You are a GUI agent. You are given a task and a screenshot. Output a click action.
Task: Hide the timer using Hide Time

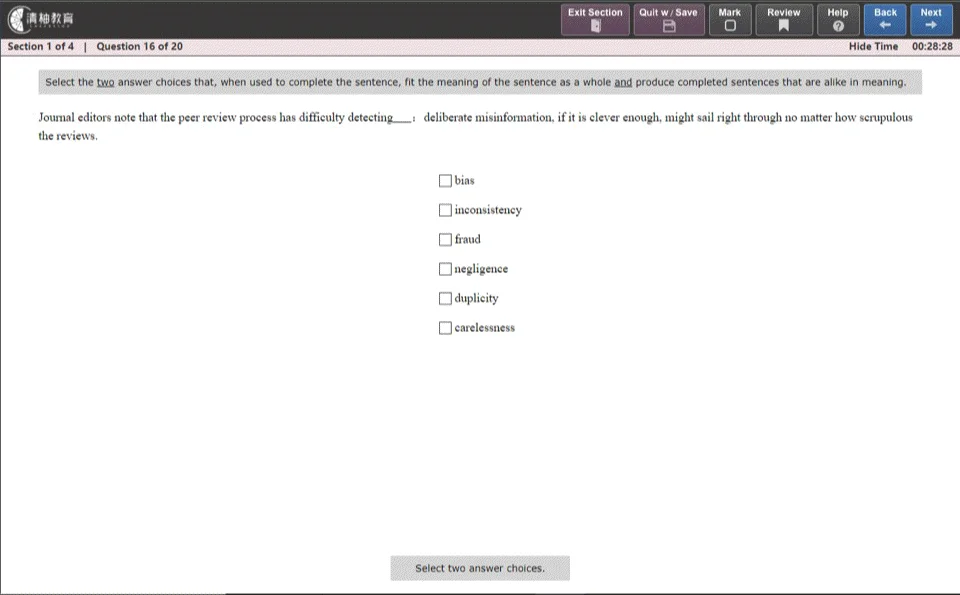(x=873, y=47)
